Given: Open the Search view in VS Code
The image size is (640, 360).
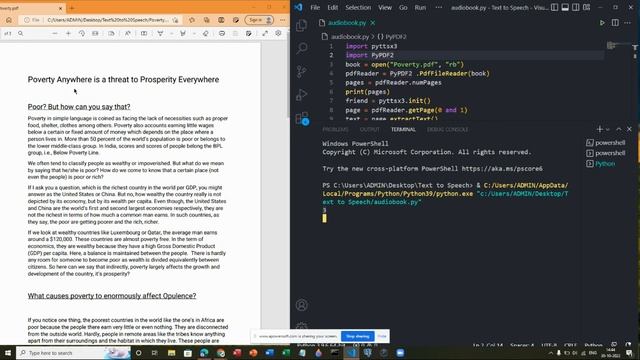Looking at the screenshot, I should click(302, 48).
